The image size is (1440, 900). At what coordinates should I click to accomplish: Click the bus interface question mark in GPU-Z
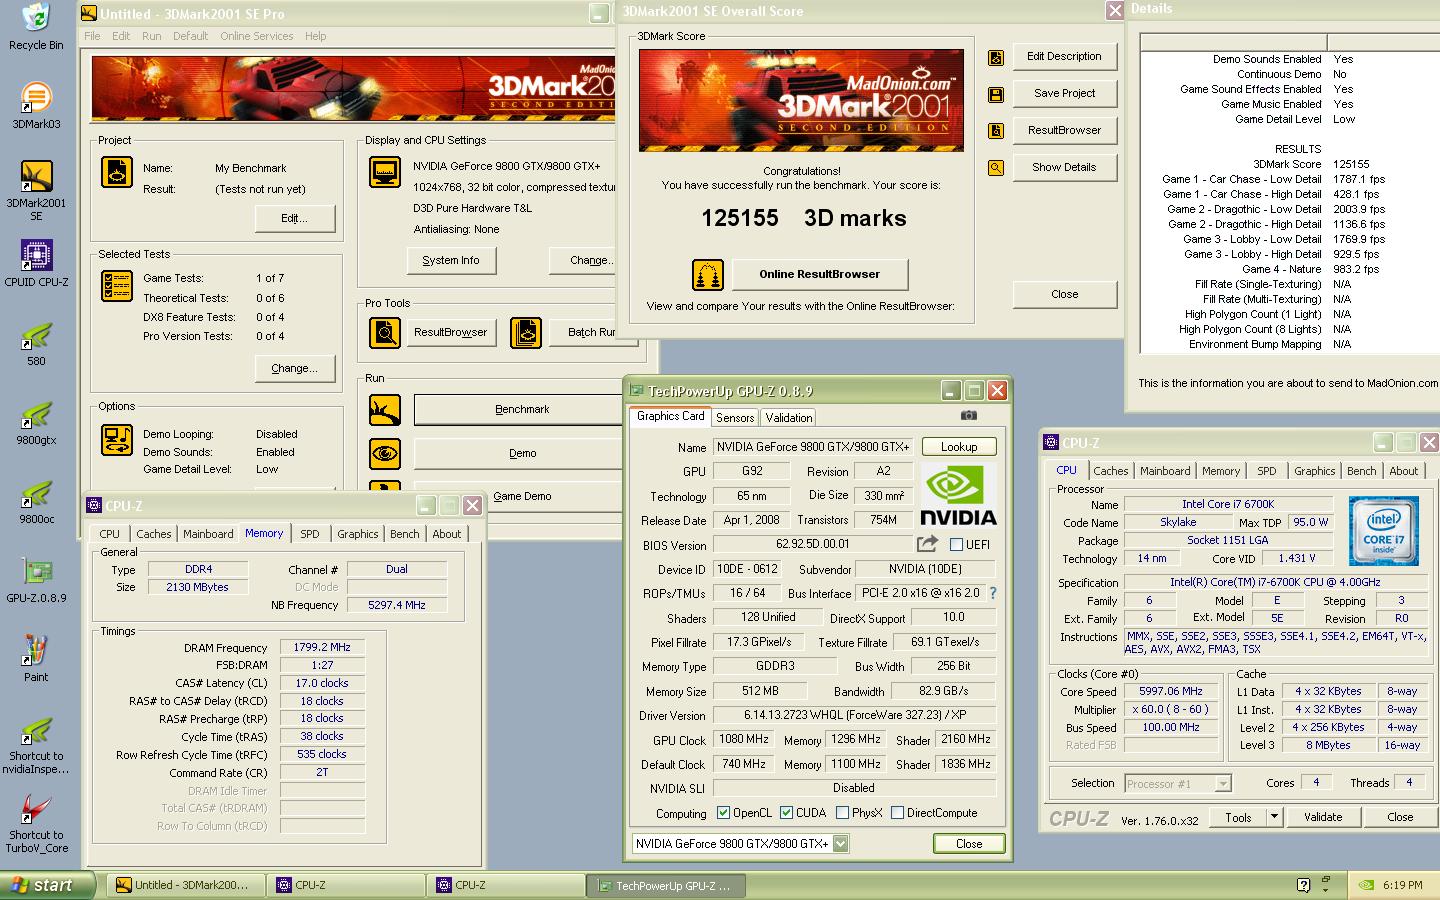coord(993,593)
